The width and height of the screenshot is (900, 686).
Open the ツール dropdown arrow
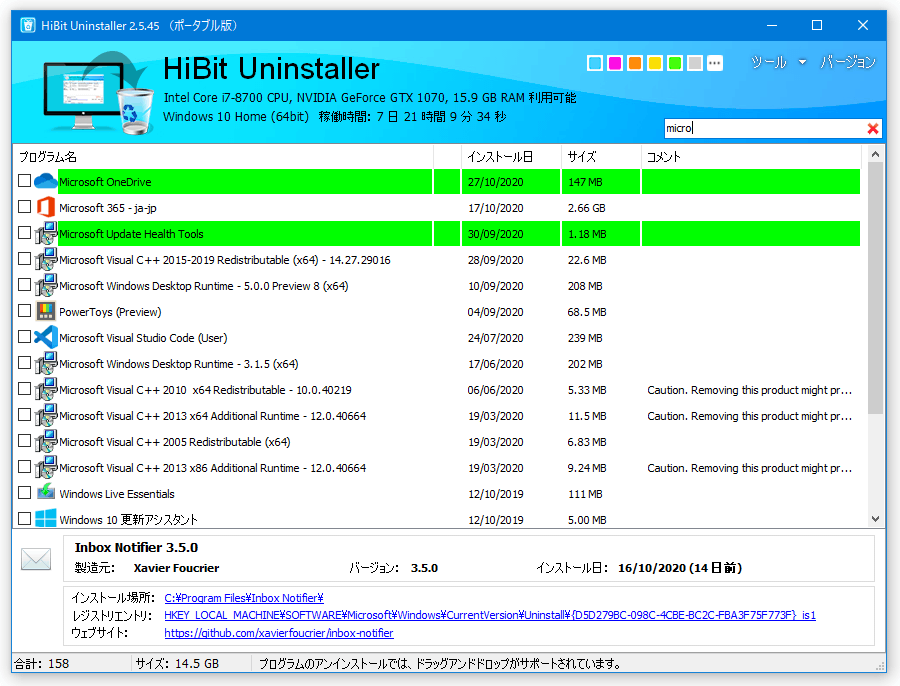(x=802, y=62)
